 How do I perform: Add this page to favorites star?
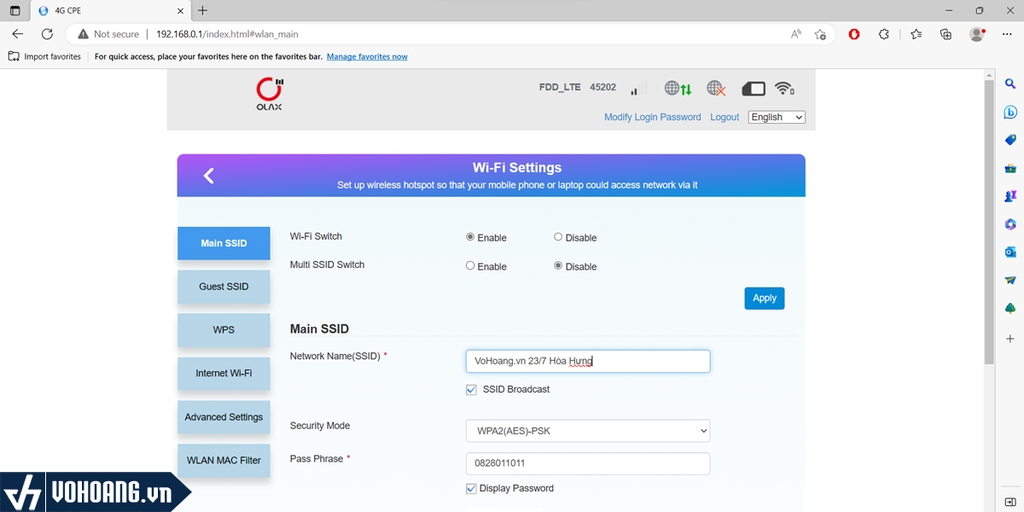pyautogui.click(x=821, y=34)
